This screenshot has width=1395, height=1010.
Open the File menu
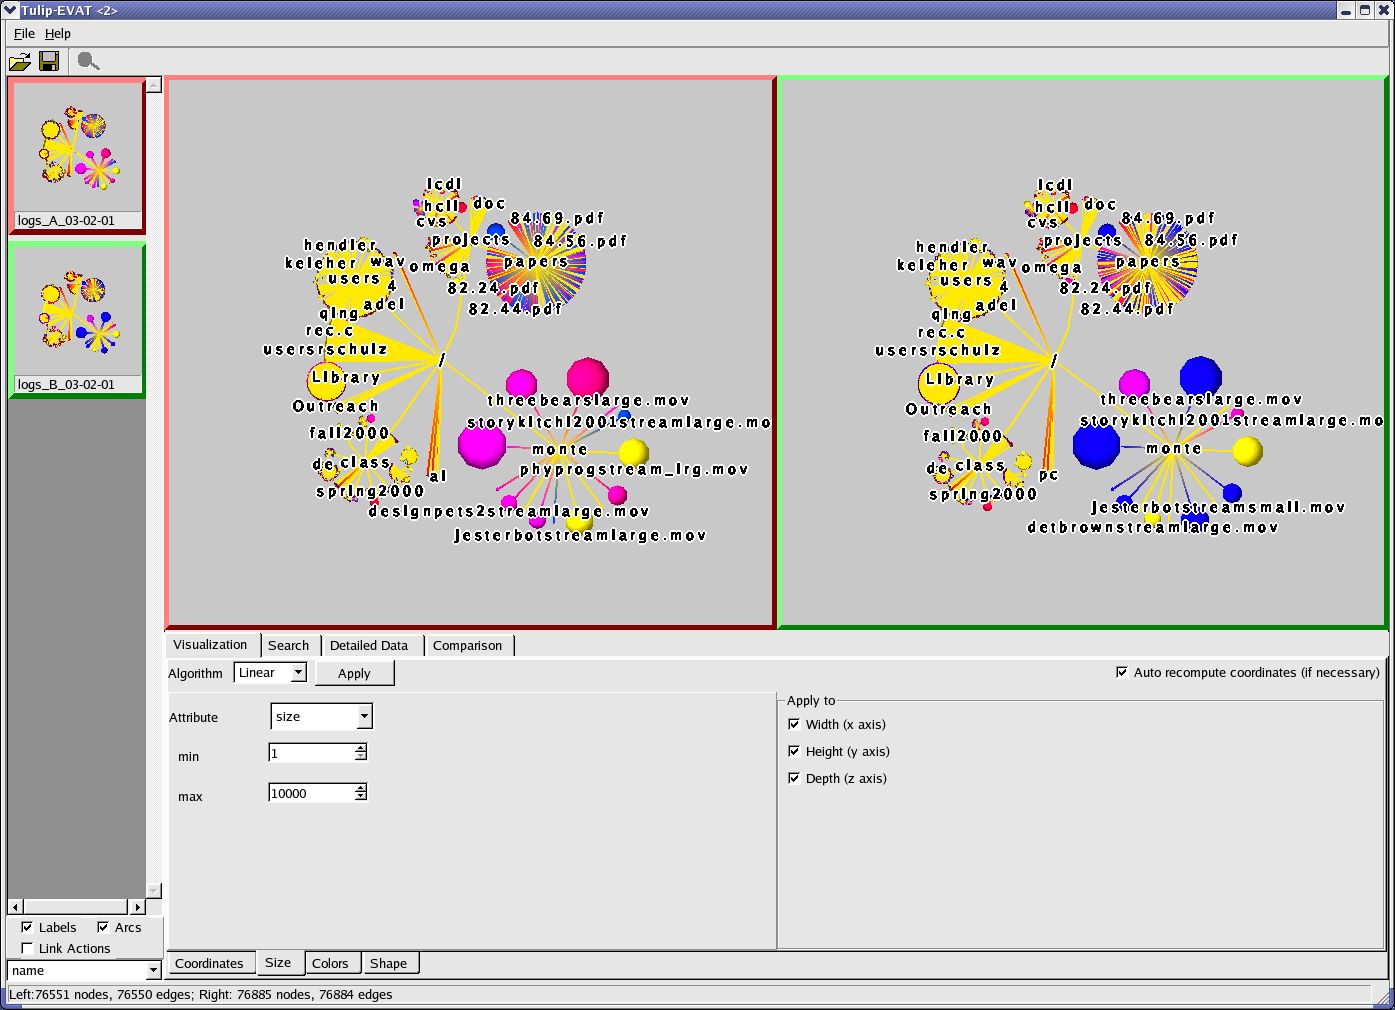coord(24,33)
